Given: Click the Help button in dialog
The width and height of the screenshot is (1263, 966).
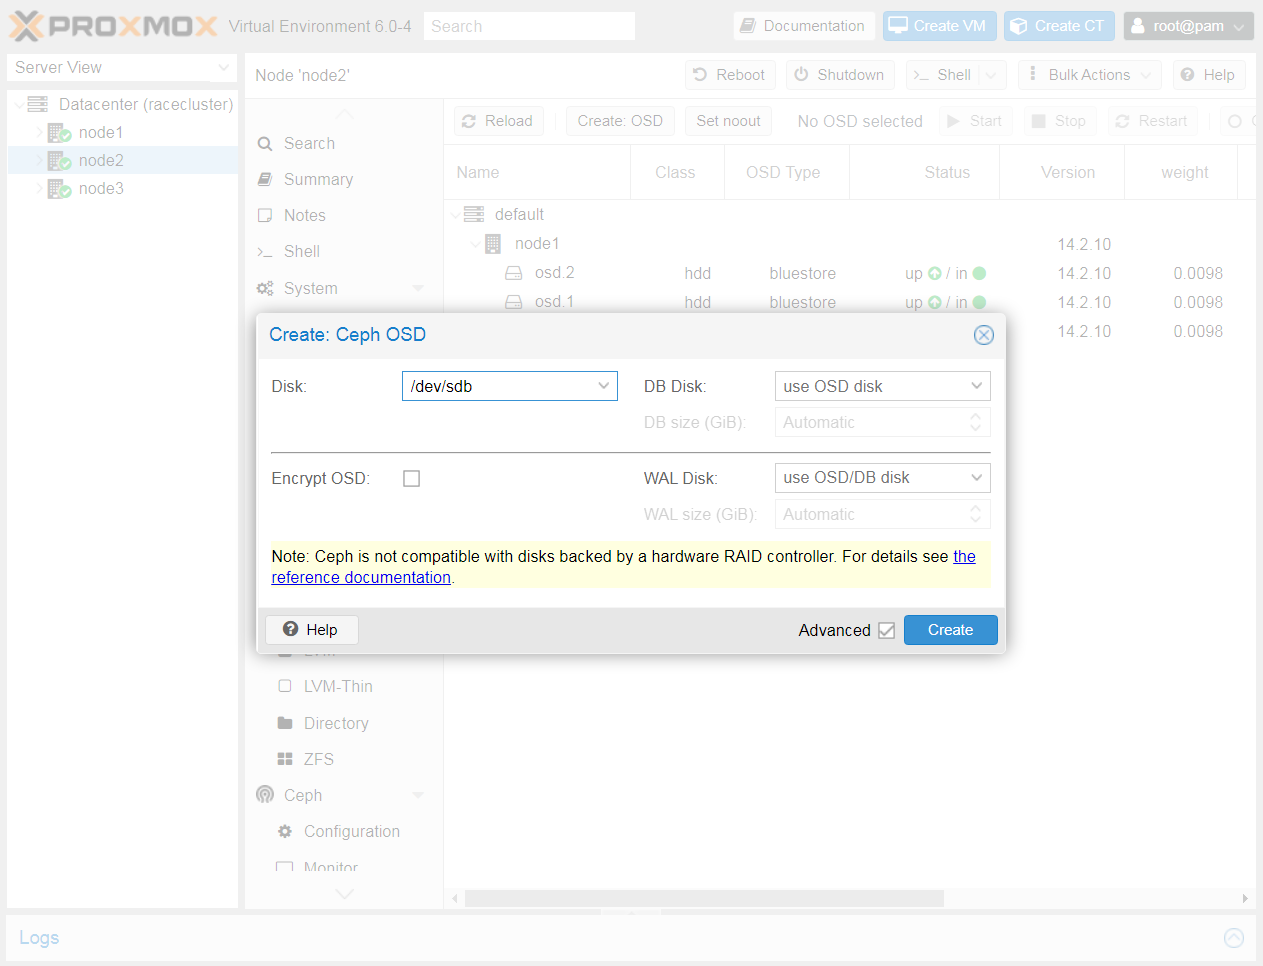Looking at the screenshot, I should pos(311,630).
